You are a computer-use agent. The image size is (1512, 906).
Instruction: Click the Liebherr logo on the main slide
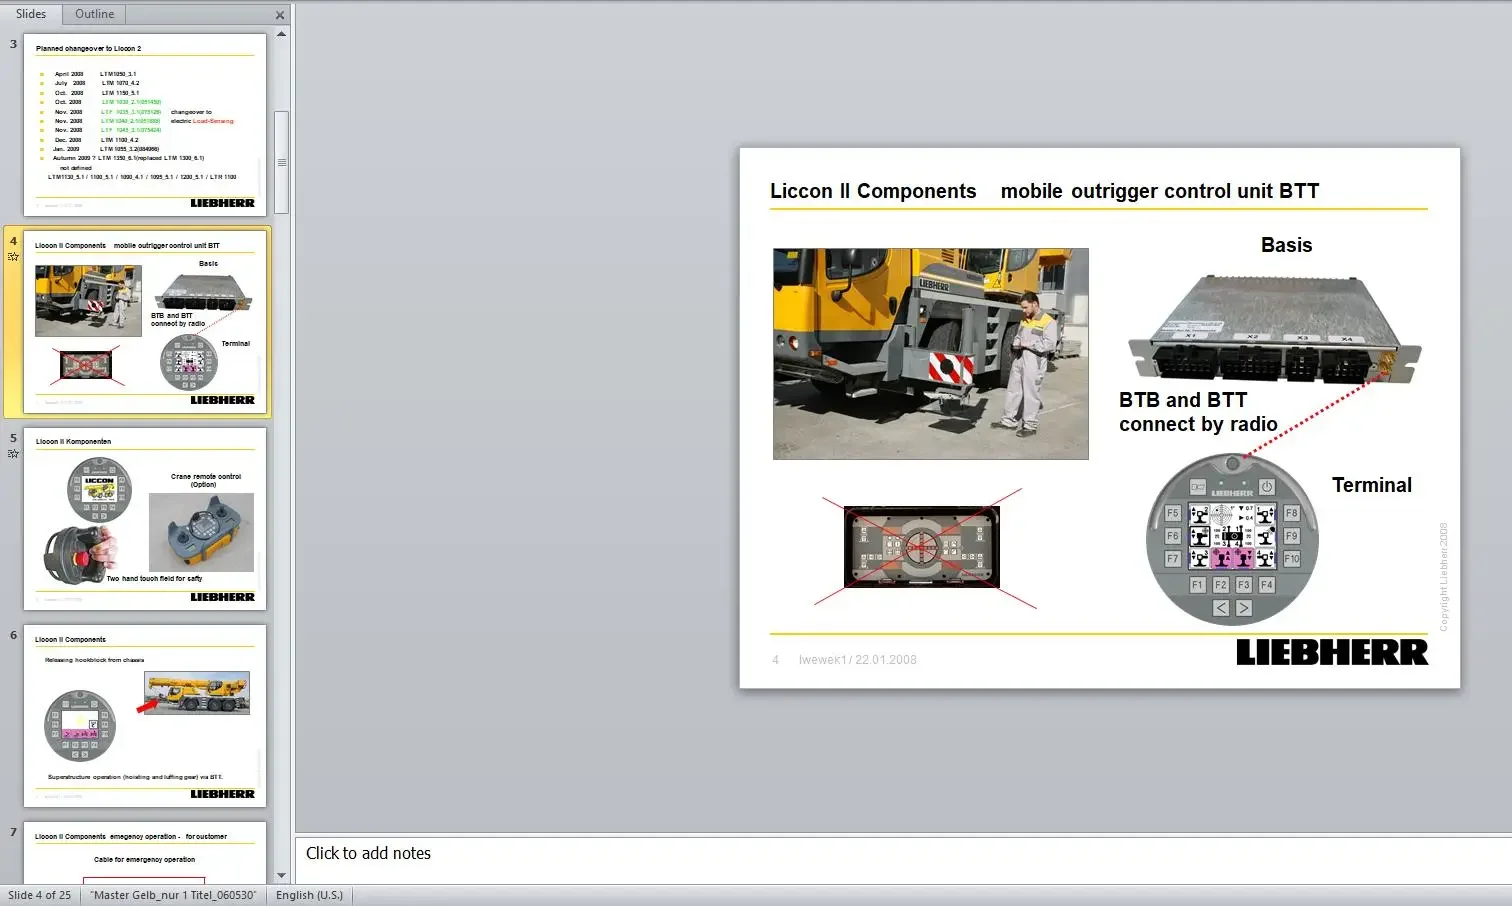tap(1331, 652)
